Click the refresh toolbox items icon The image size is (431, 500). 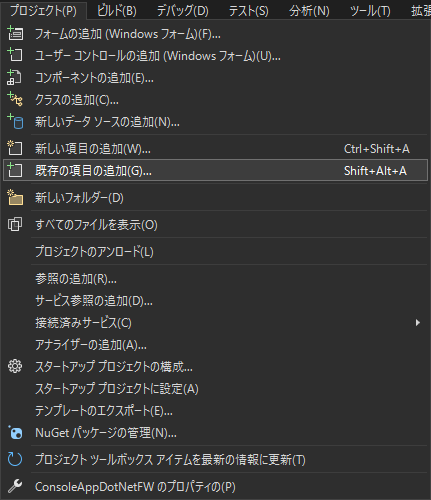(15, 460)
